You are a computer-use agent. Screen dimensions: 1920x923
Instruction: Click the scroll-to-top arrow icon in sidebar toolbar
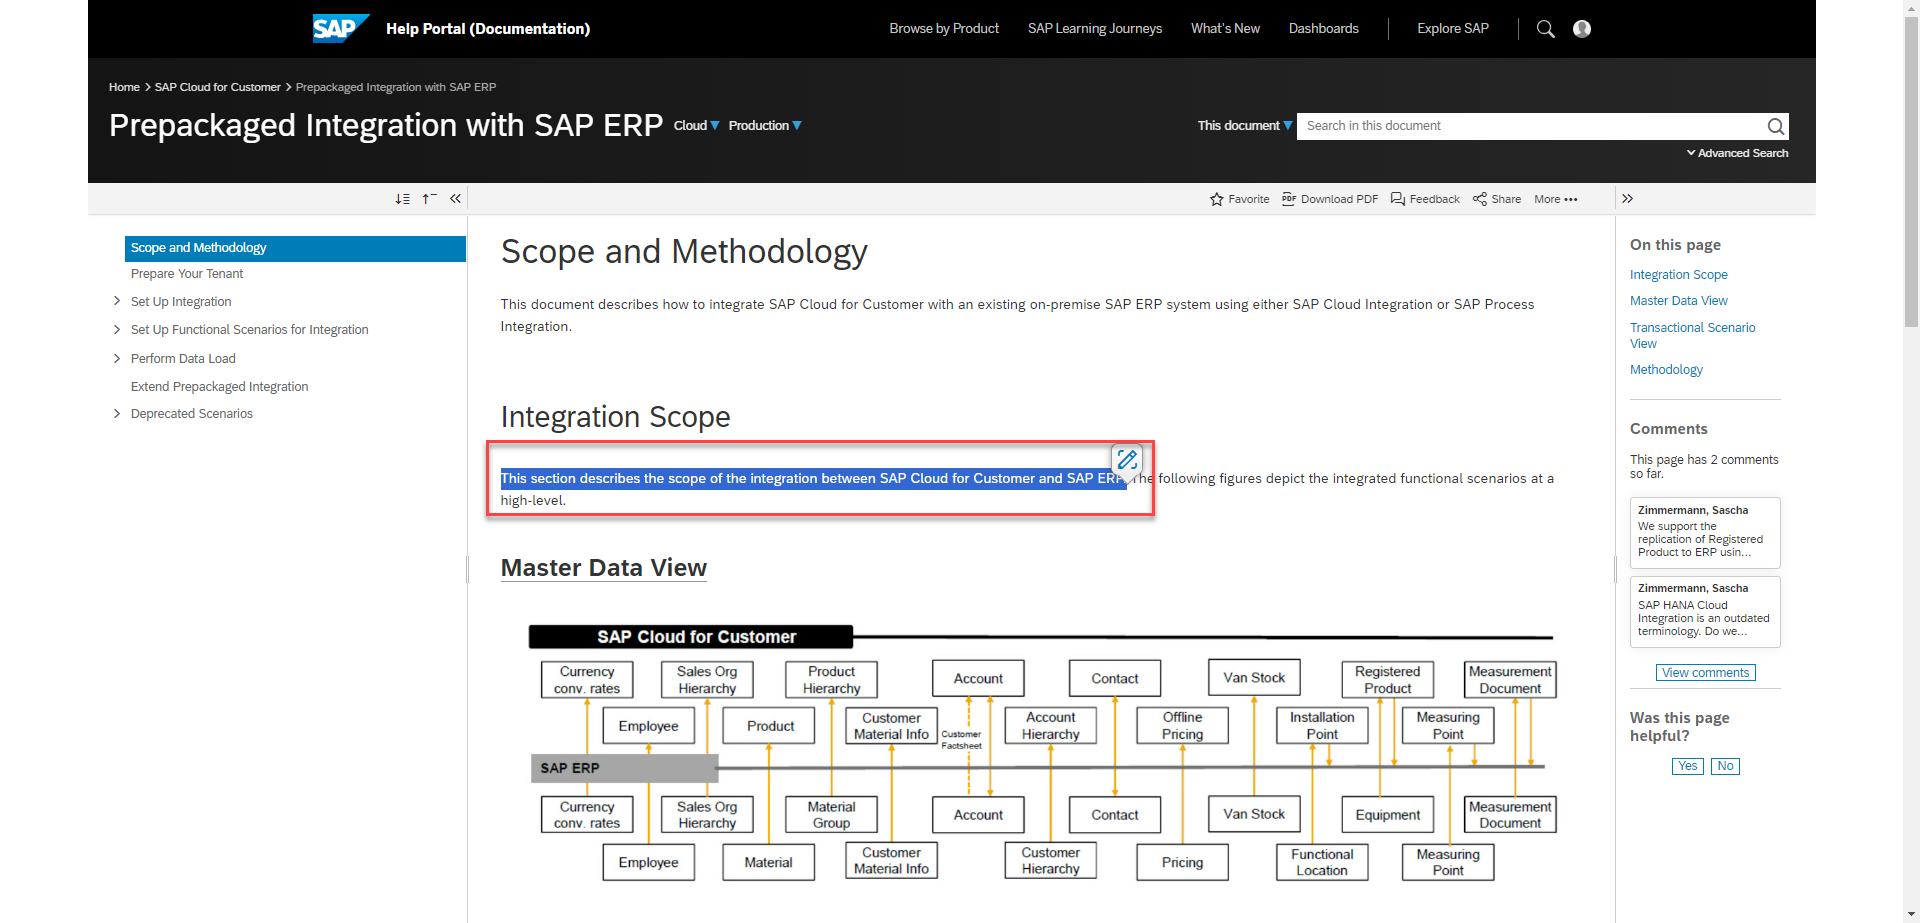pyautogui.click(x=429, y=199)
